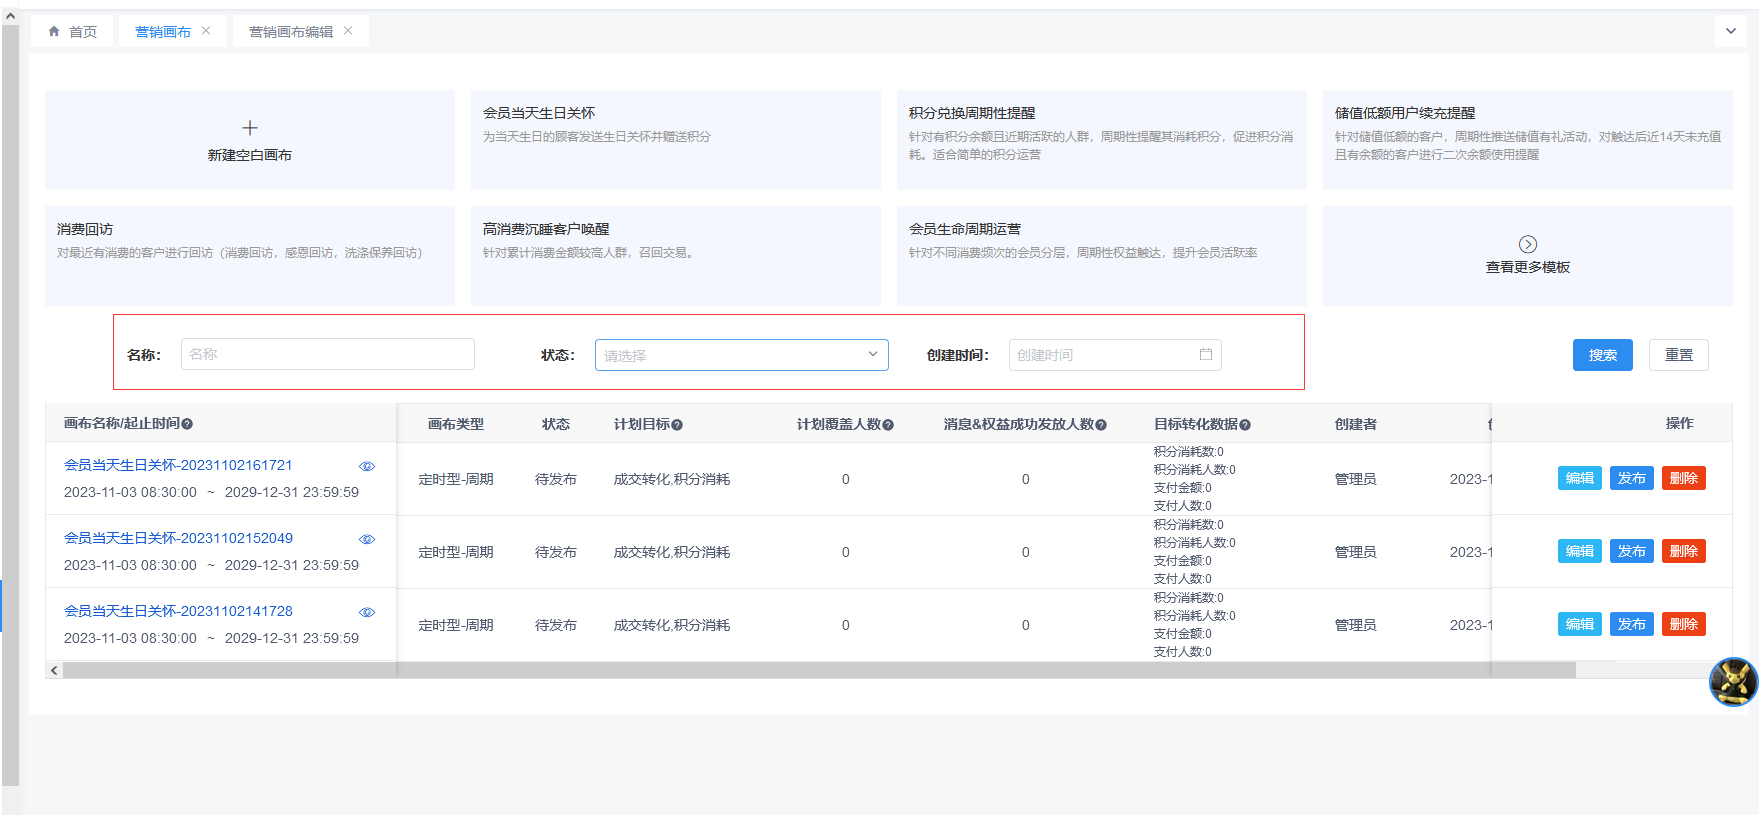Select the 高消费沉睡客户唤醒 template card
The width and height of the screenshot is (1759, 815).
[x=676, y=256]
